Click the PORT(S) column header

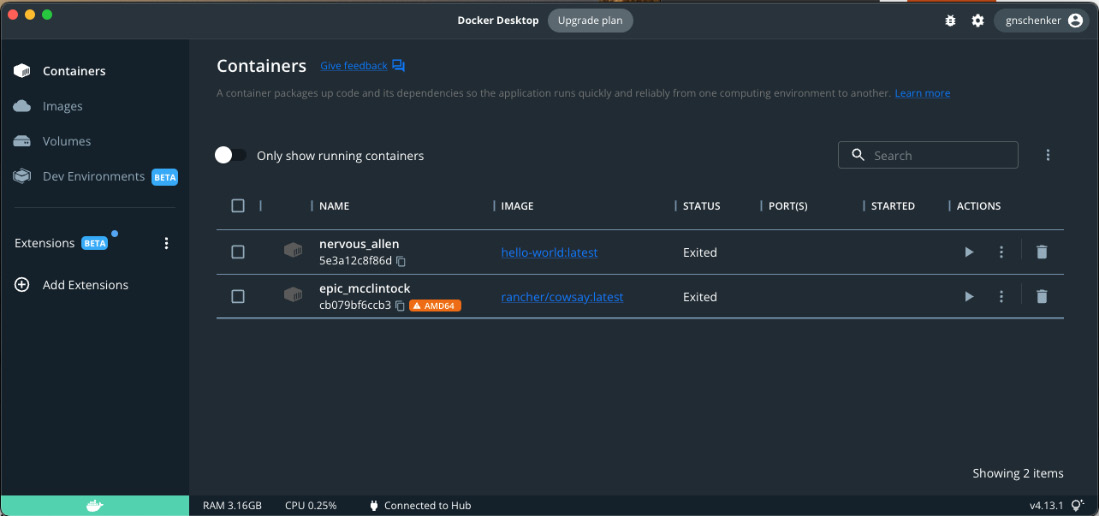(x=788, y=206)
